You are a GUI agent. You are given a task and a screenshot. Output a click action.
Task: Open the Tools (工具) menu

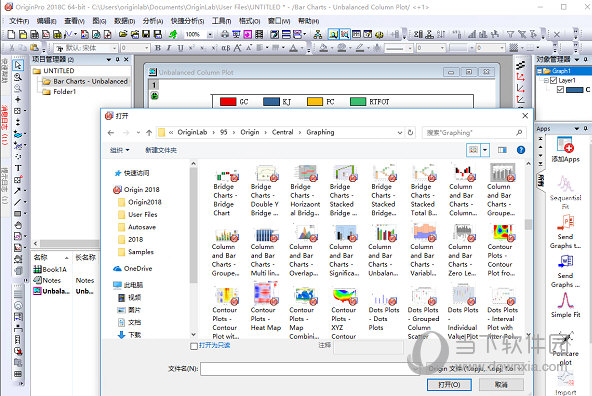[x=221, y=21]
